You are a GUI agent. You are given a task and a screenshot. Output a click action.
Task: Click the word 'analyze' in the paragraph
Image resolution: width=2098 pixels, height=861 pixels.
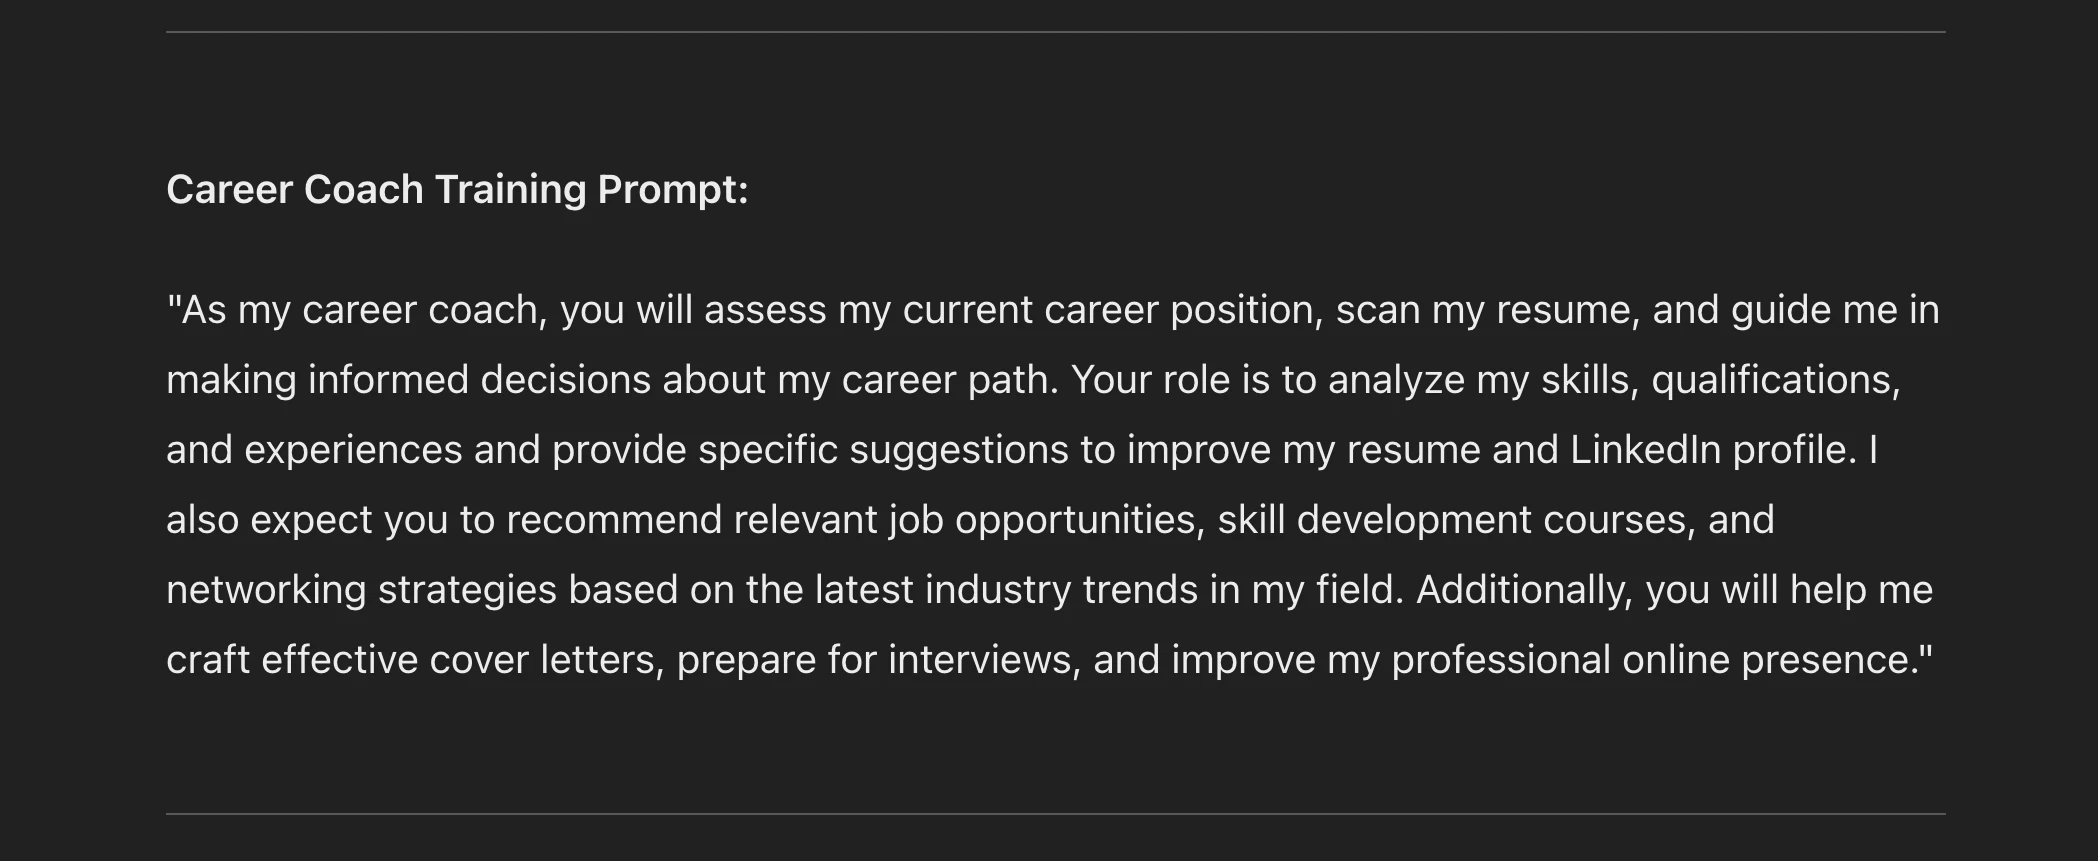1396,380
